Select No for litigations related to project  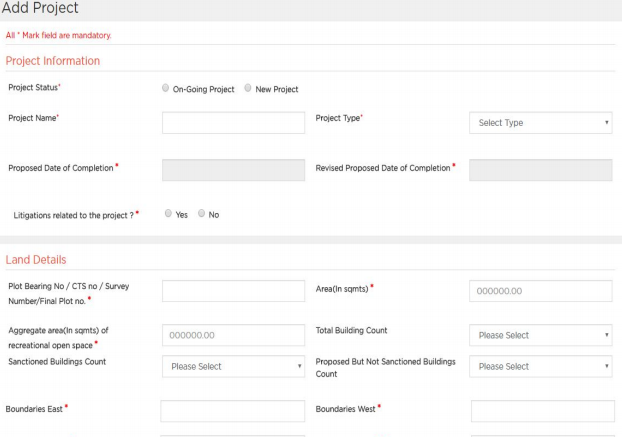pos(202,214)
